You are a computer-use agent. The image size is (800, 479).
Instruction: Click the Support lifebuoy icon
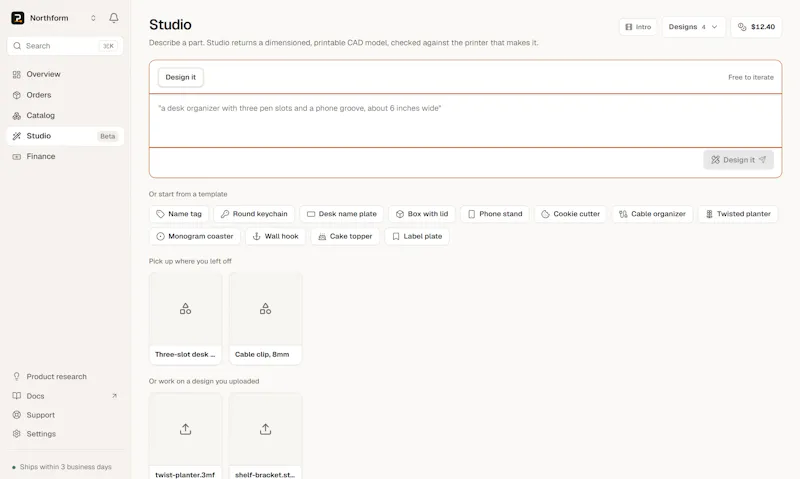[x=17, y=415]
